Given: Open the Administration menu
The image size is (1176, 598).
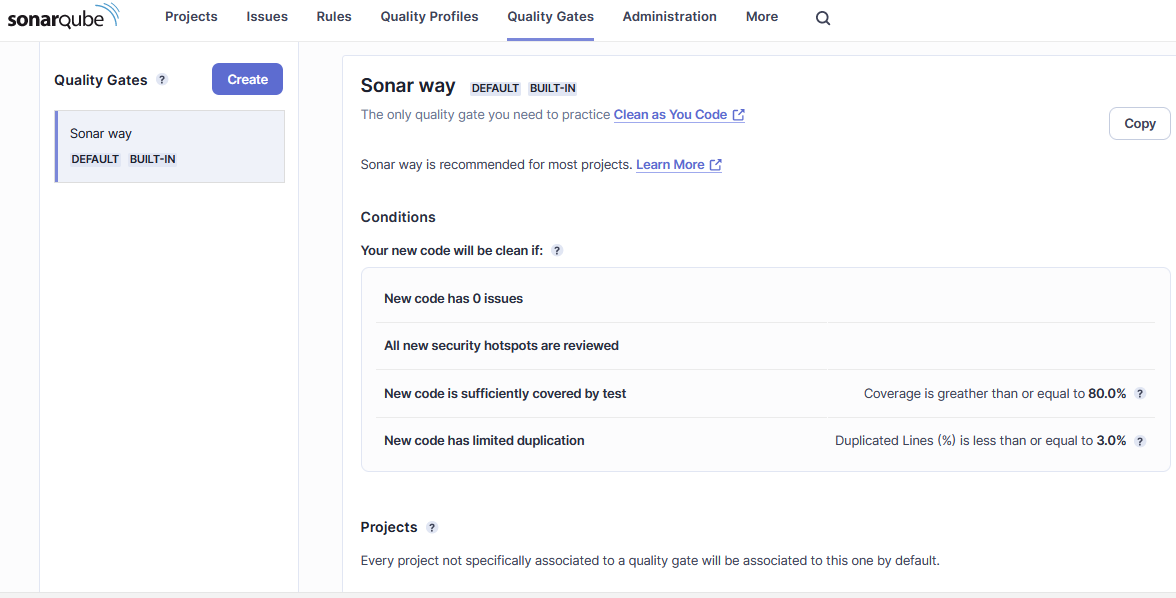Looking at the screenshot, I should (x=670, y=17).
